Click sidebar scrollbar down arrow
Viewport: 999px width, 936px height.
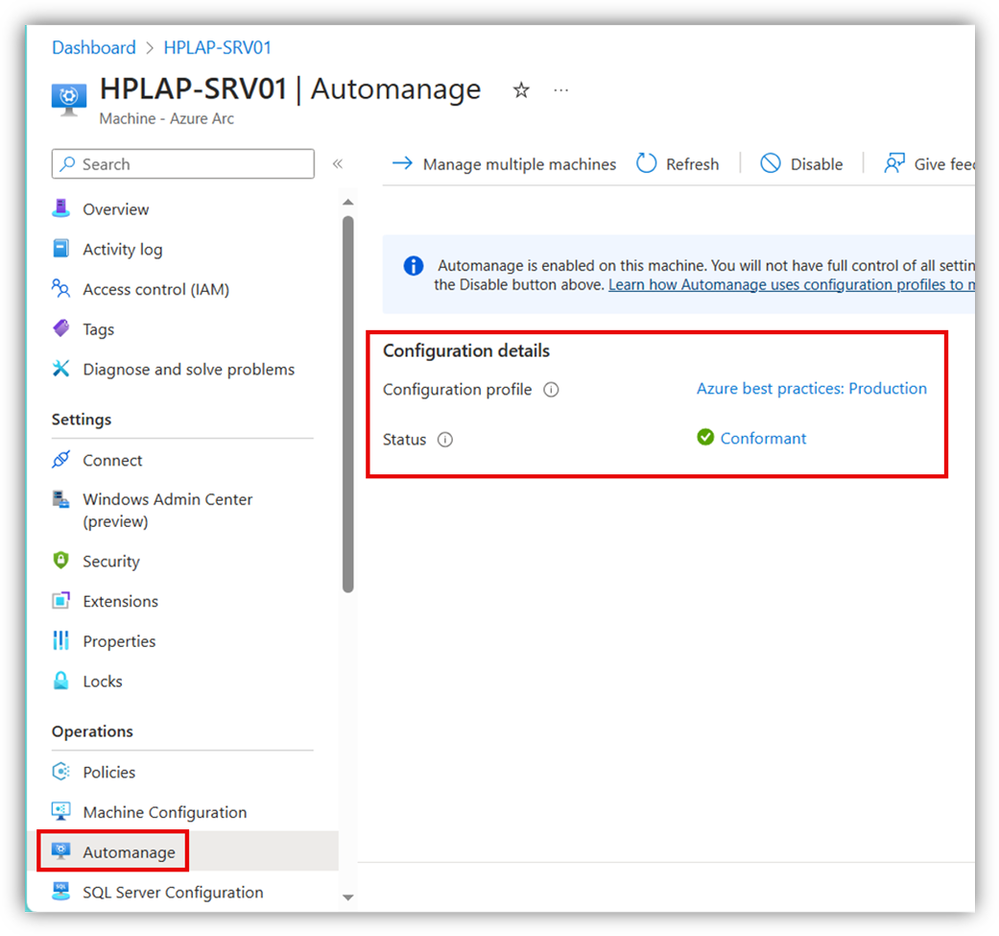(x=348, y=897)
